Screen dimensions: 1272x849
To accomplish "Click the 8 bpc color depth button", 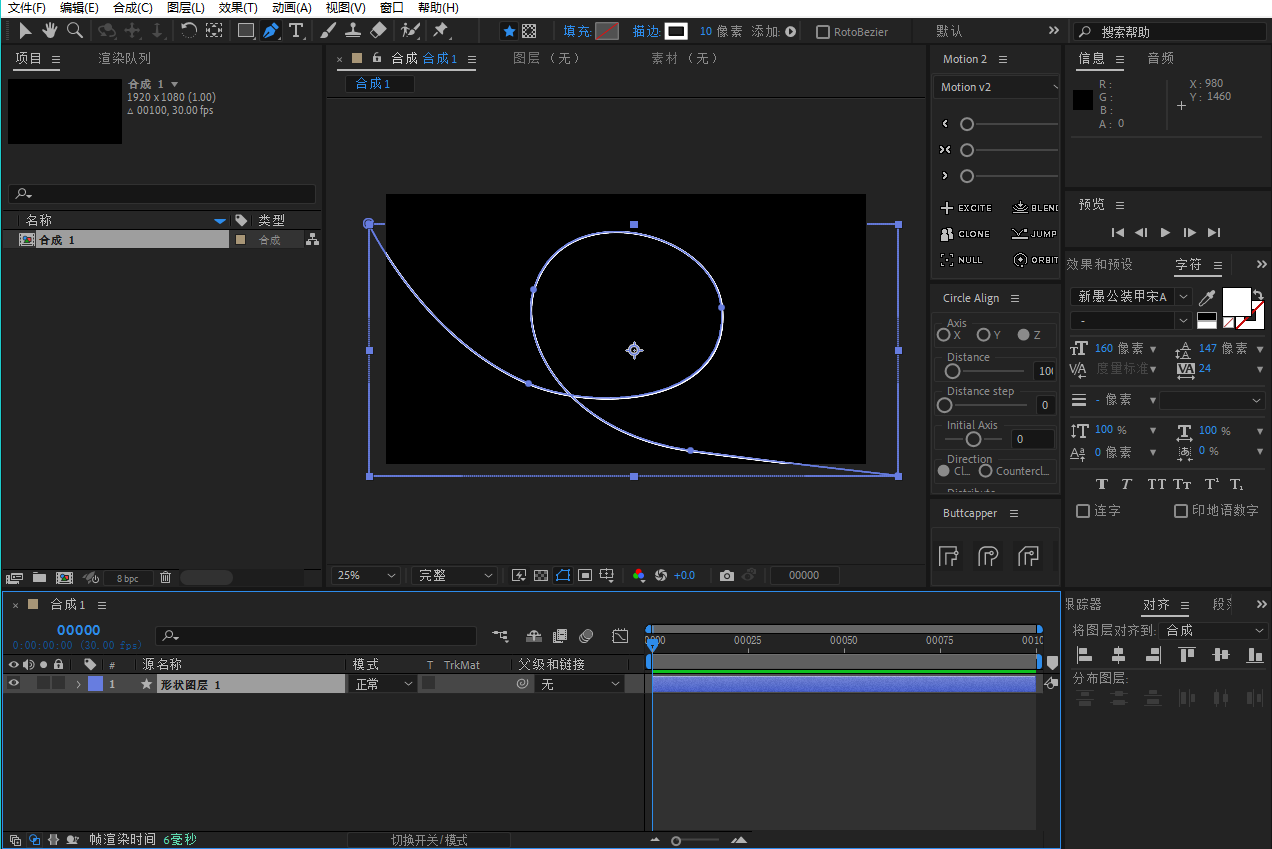I will tap(128, 578).
